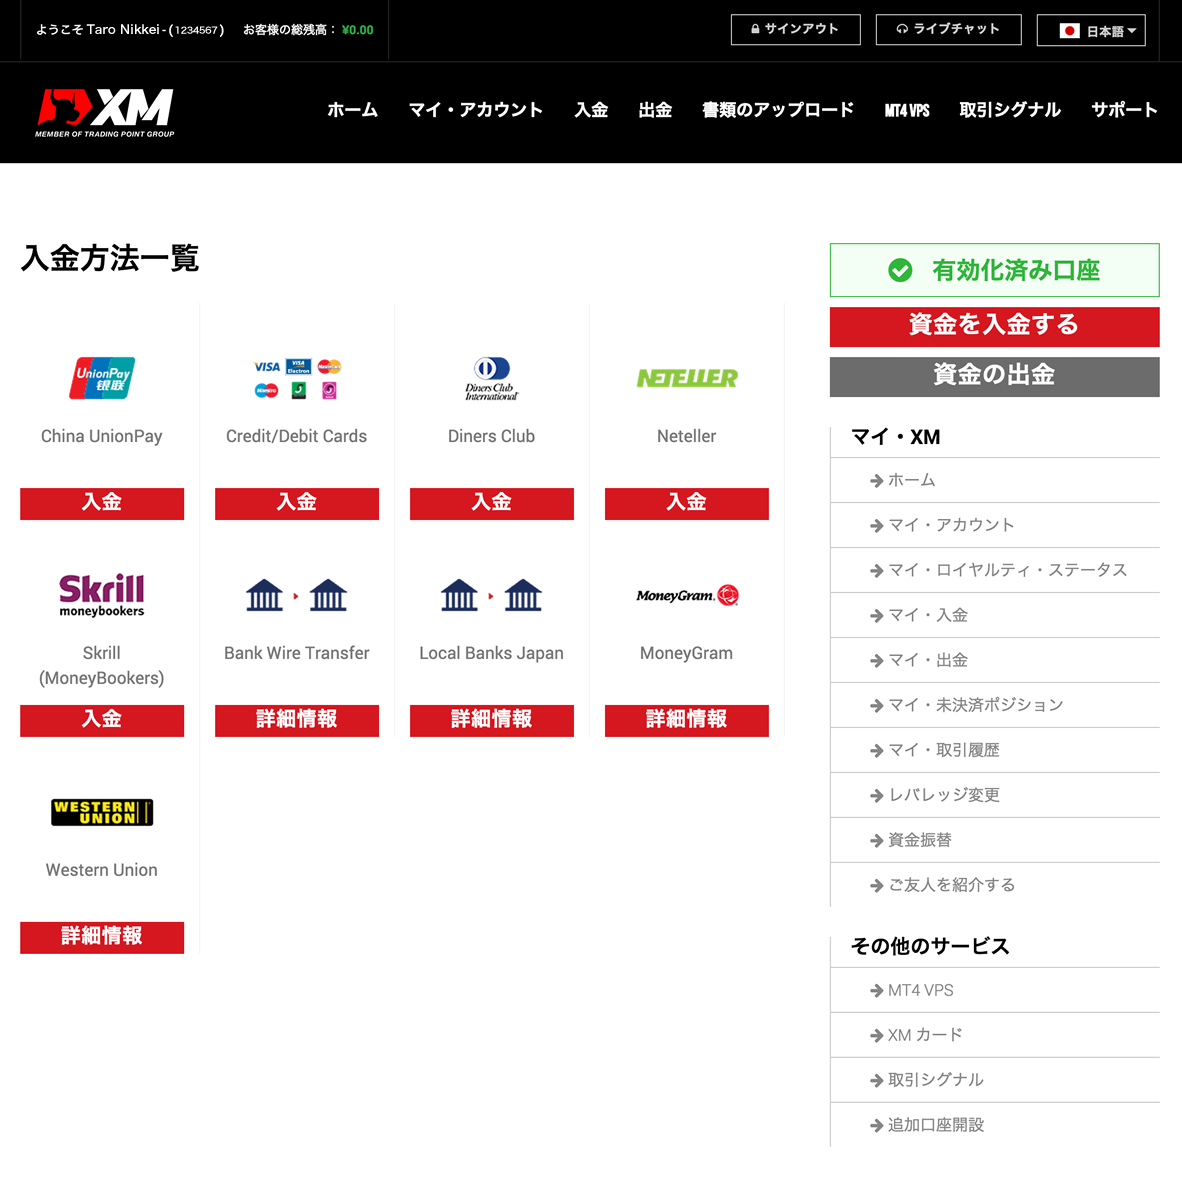Open マイ・未決済ポジション
The width and height of the screenshot is (1182, 1199).
pyautogui.click(x=995, y=705)
